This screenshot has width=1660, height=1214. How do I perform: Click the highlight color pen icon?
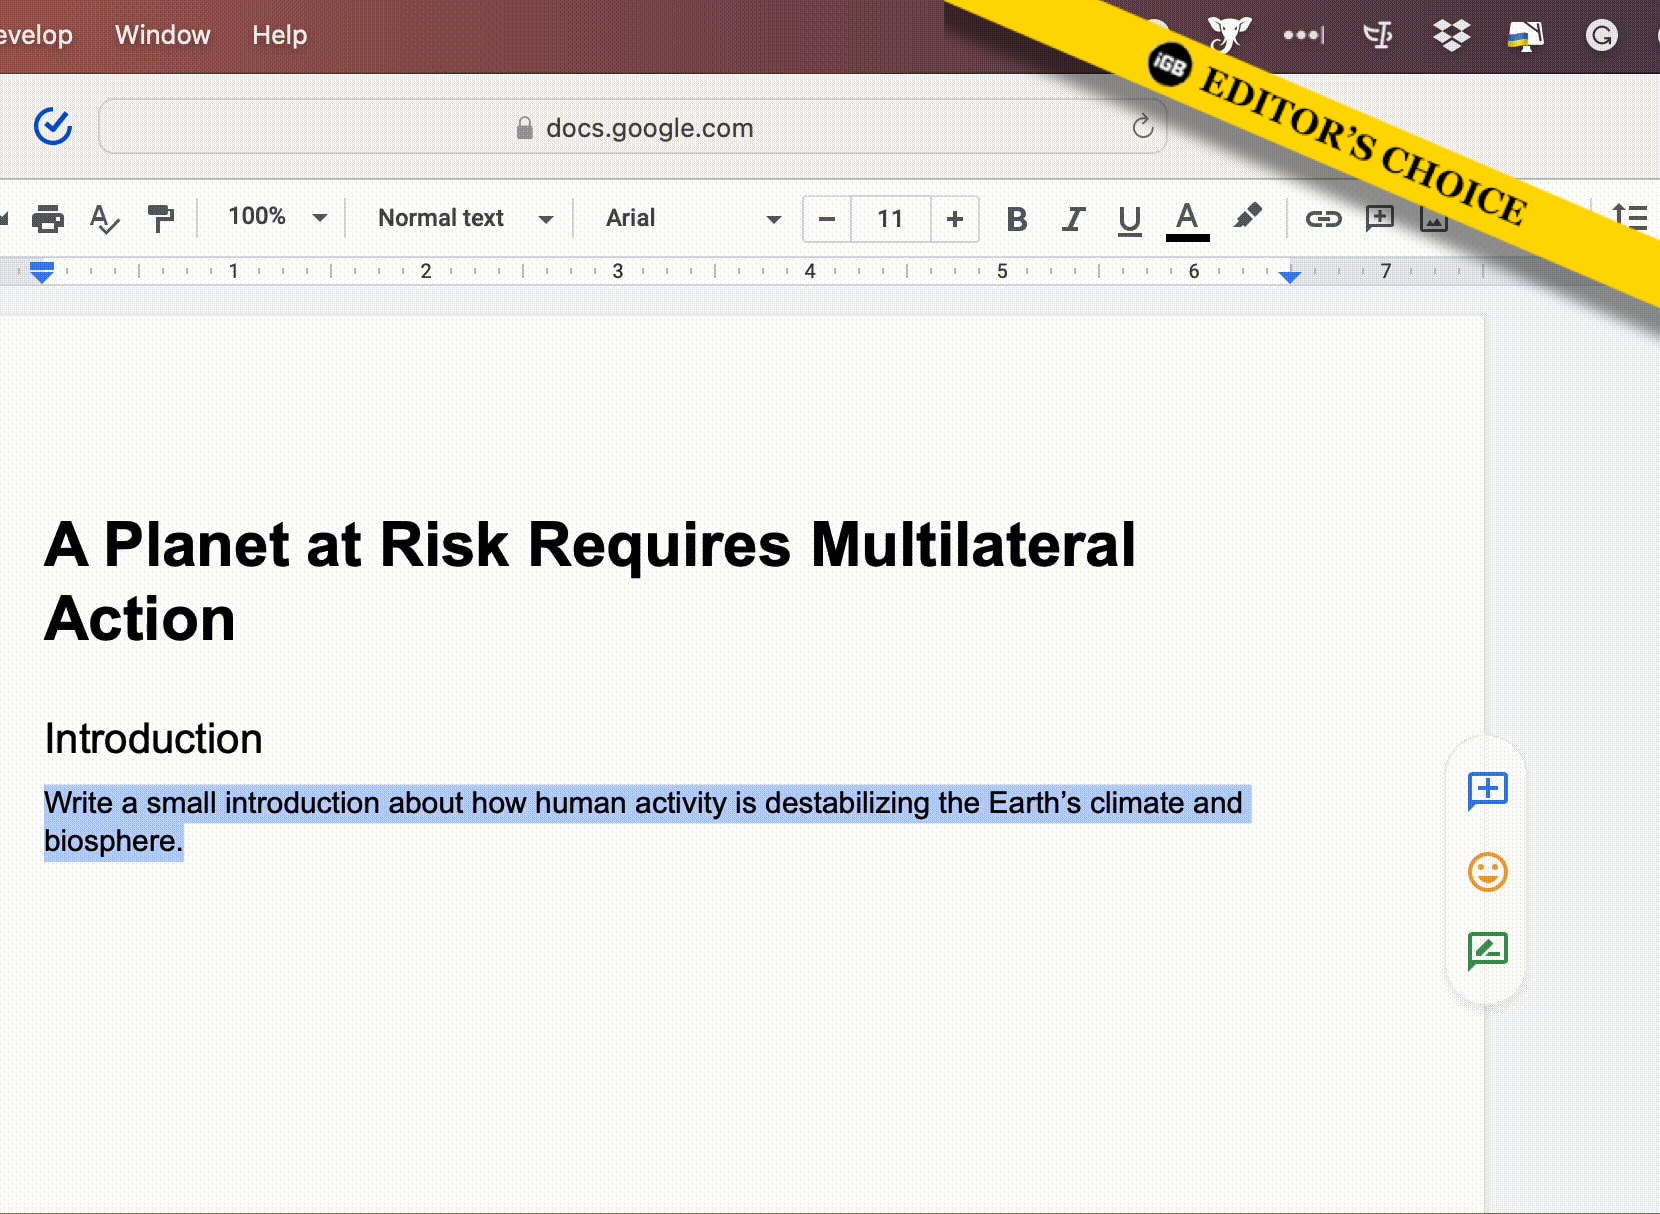1247,217
